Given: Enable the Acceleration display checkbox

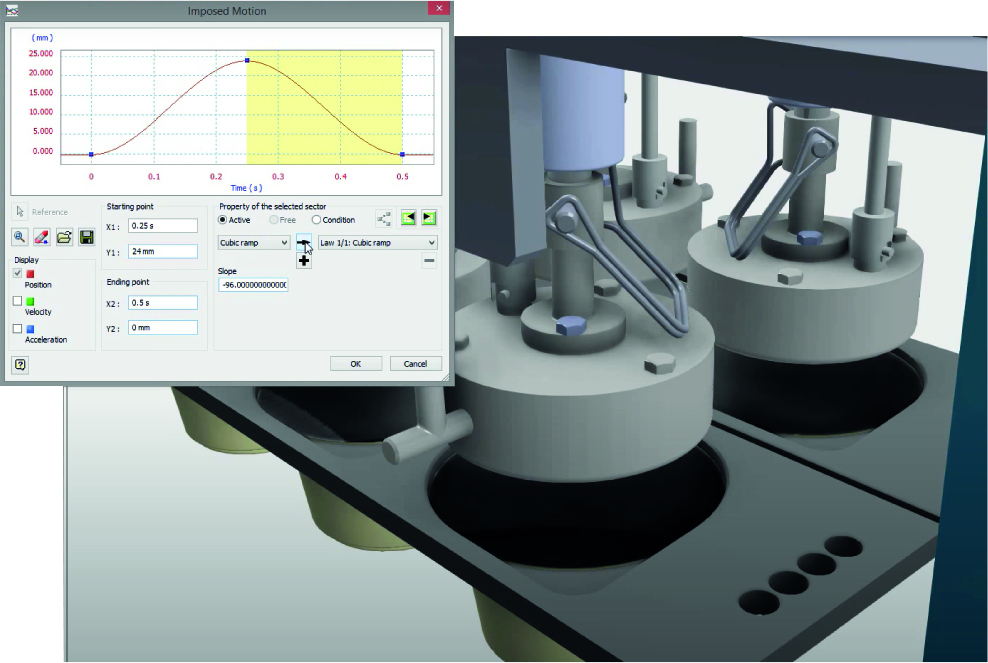Looking at the screenshot, I should pyautogui.click(x=18, y=328).
